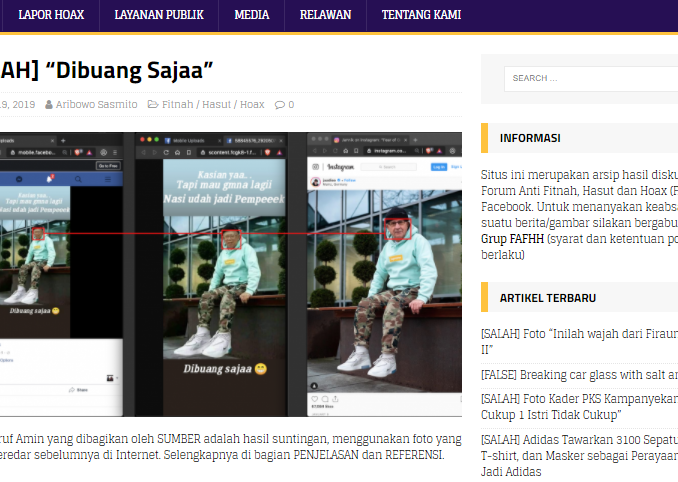Viewport: 678px width, 482px height.
Task: Click the comments bubble icon
Action: click(x=280, y=105)
